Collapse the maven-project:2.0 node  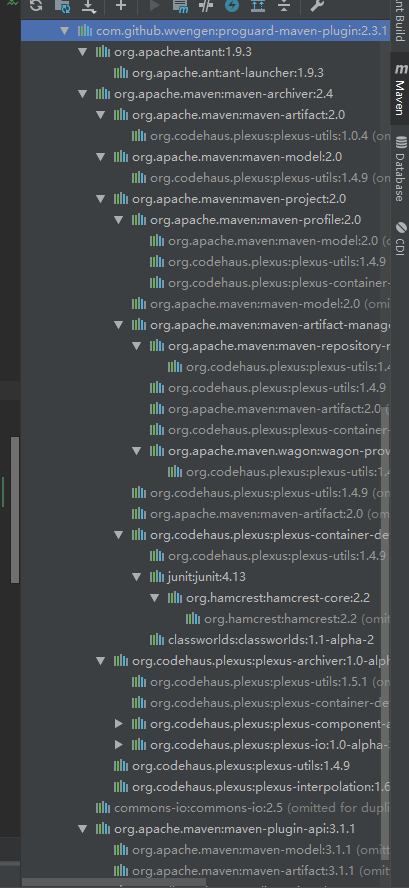click(x=101, y=199)
